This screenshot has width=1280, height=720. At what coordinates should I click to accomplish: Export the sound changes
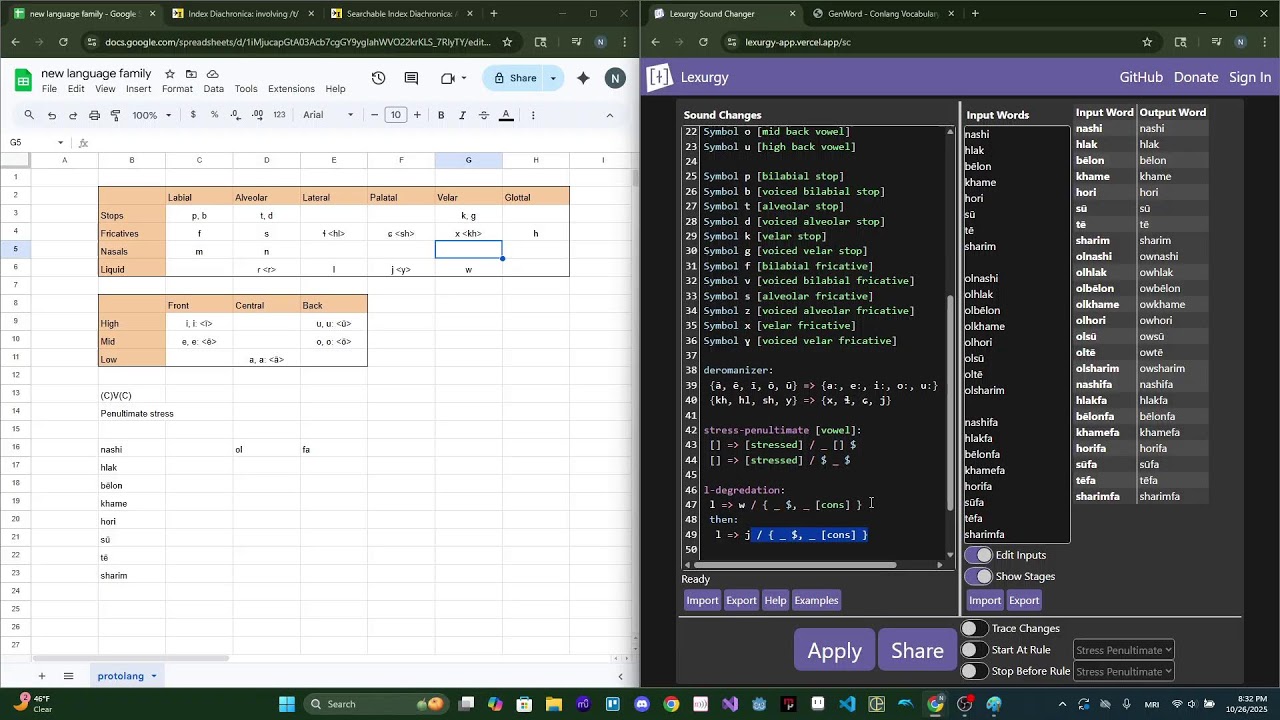pos(741,600)
